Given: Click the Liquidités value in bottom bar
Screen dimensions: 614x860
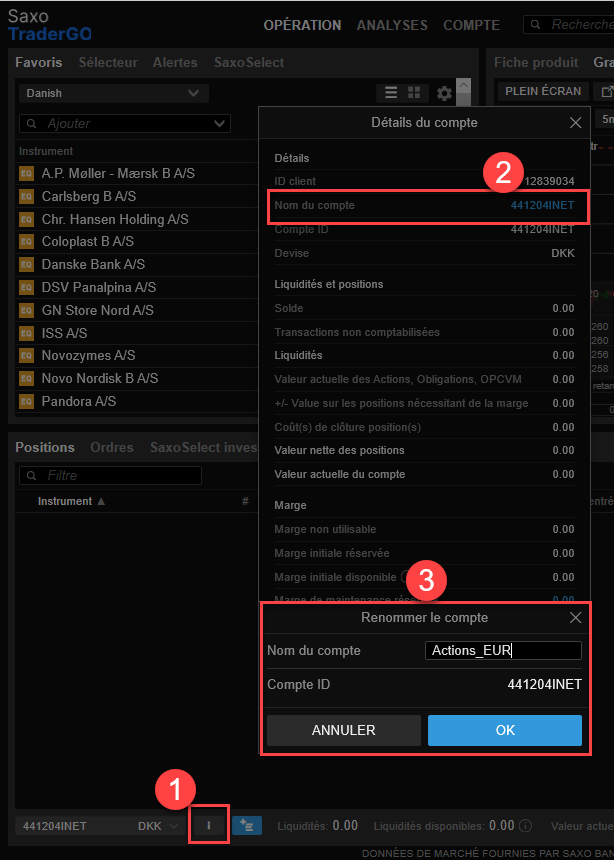Looking at the screenshot, I should coord(345,825).
